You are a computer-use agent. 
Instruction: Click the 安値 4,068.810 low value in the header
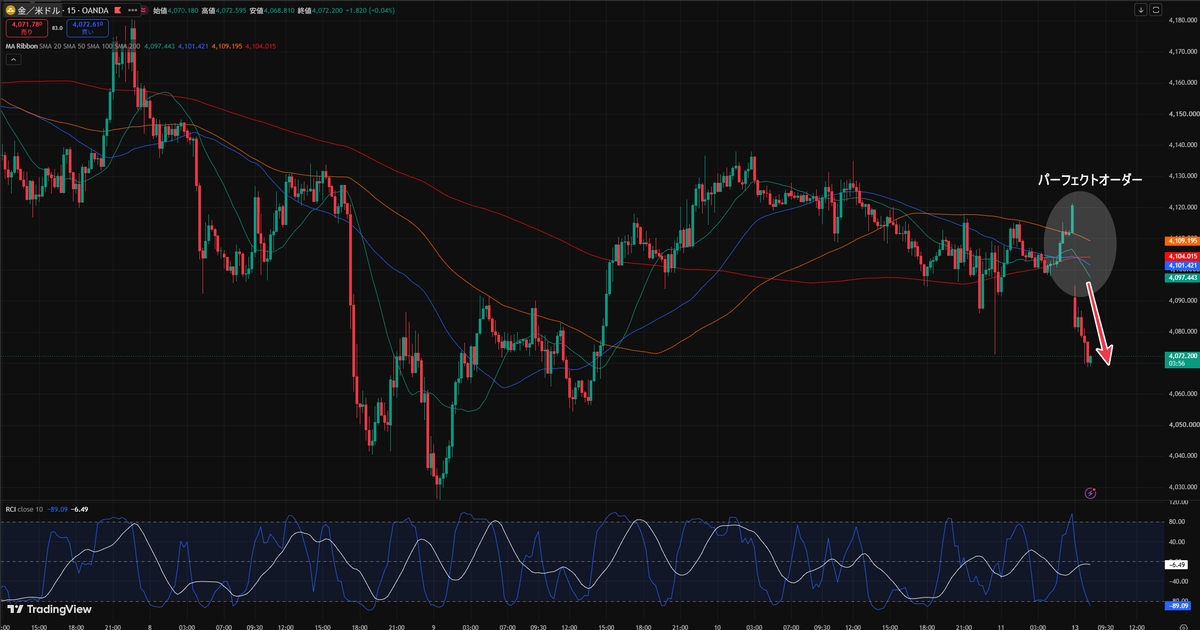pos(272,10)
